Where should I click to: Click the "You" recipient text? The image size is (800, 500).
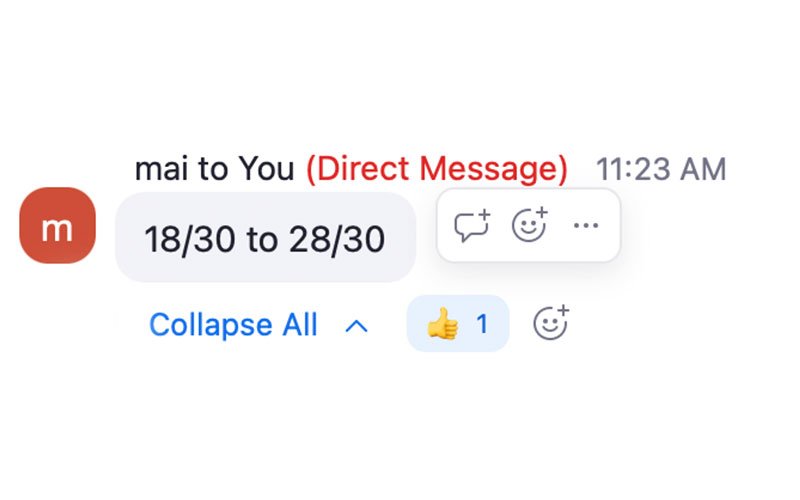pos(266,169)
